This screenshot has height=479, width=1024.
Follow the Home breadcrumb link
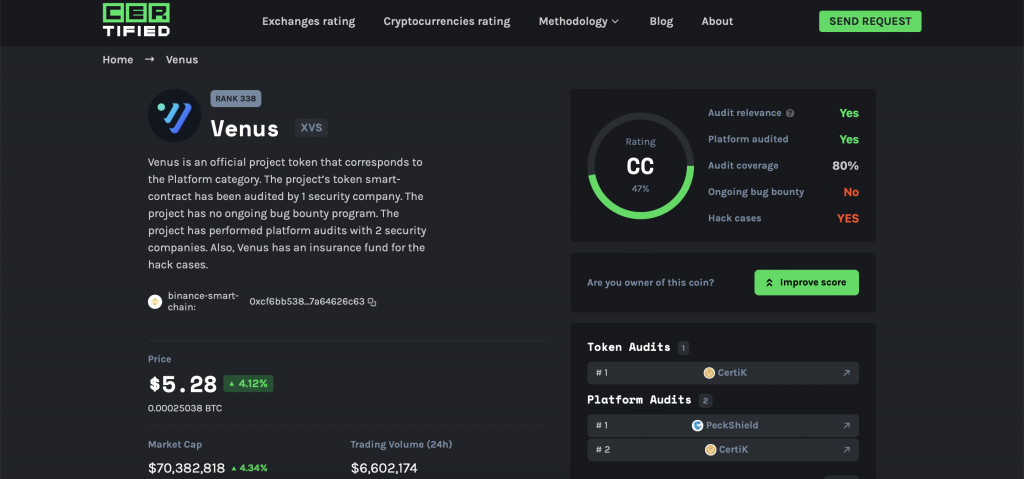[118, 59]
